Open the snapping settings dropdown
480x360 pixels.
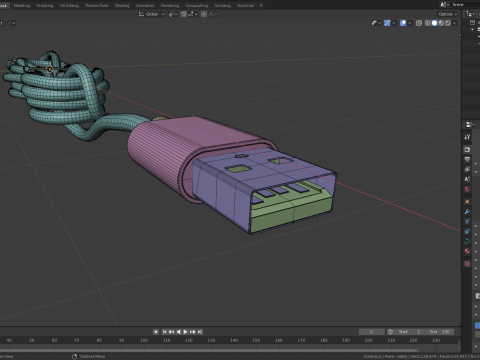click(192, 14)
